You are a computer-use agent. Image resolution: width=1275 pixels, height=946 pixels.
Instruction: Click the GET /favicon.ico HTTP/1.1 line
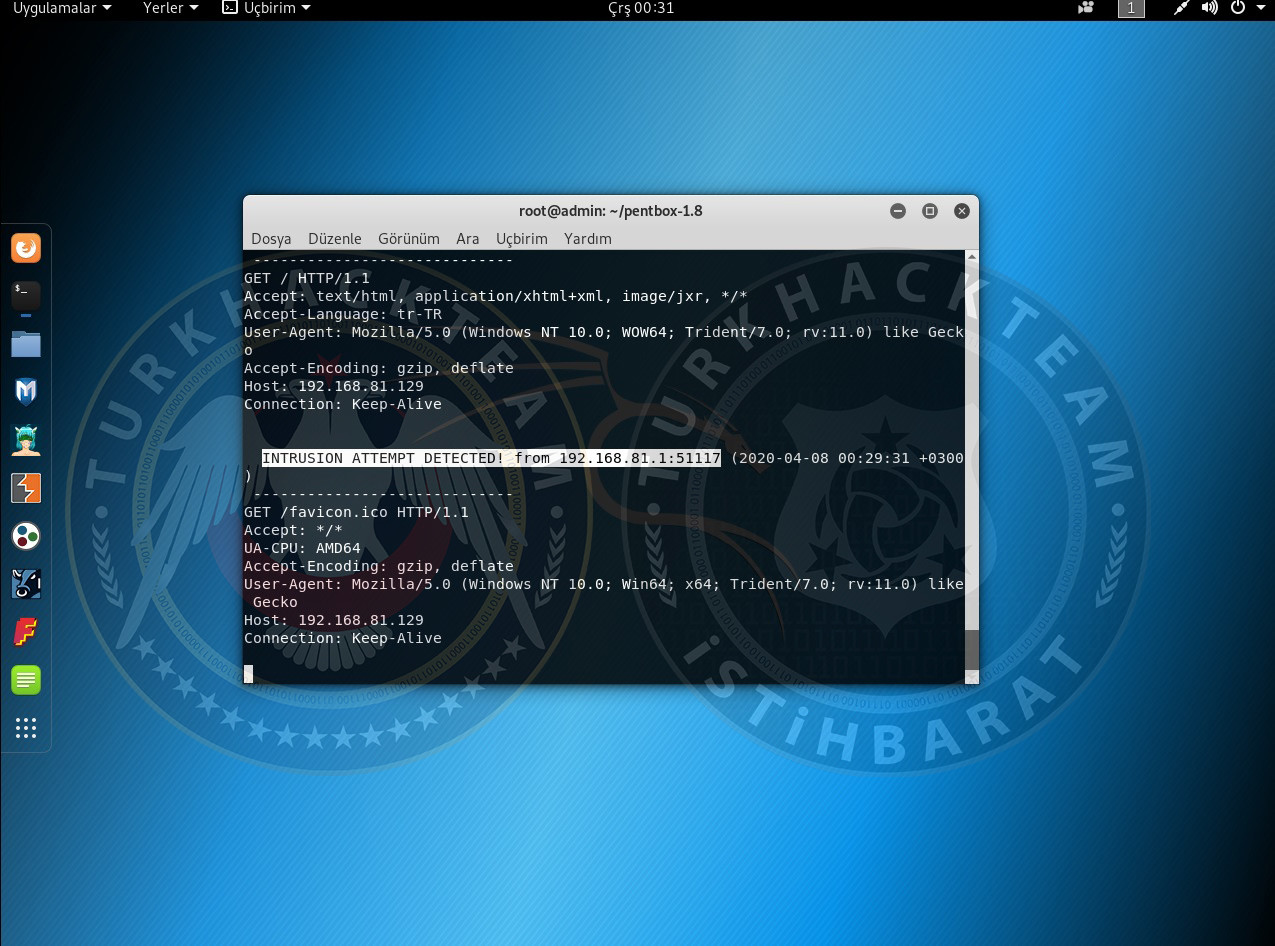[356, 512]
